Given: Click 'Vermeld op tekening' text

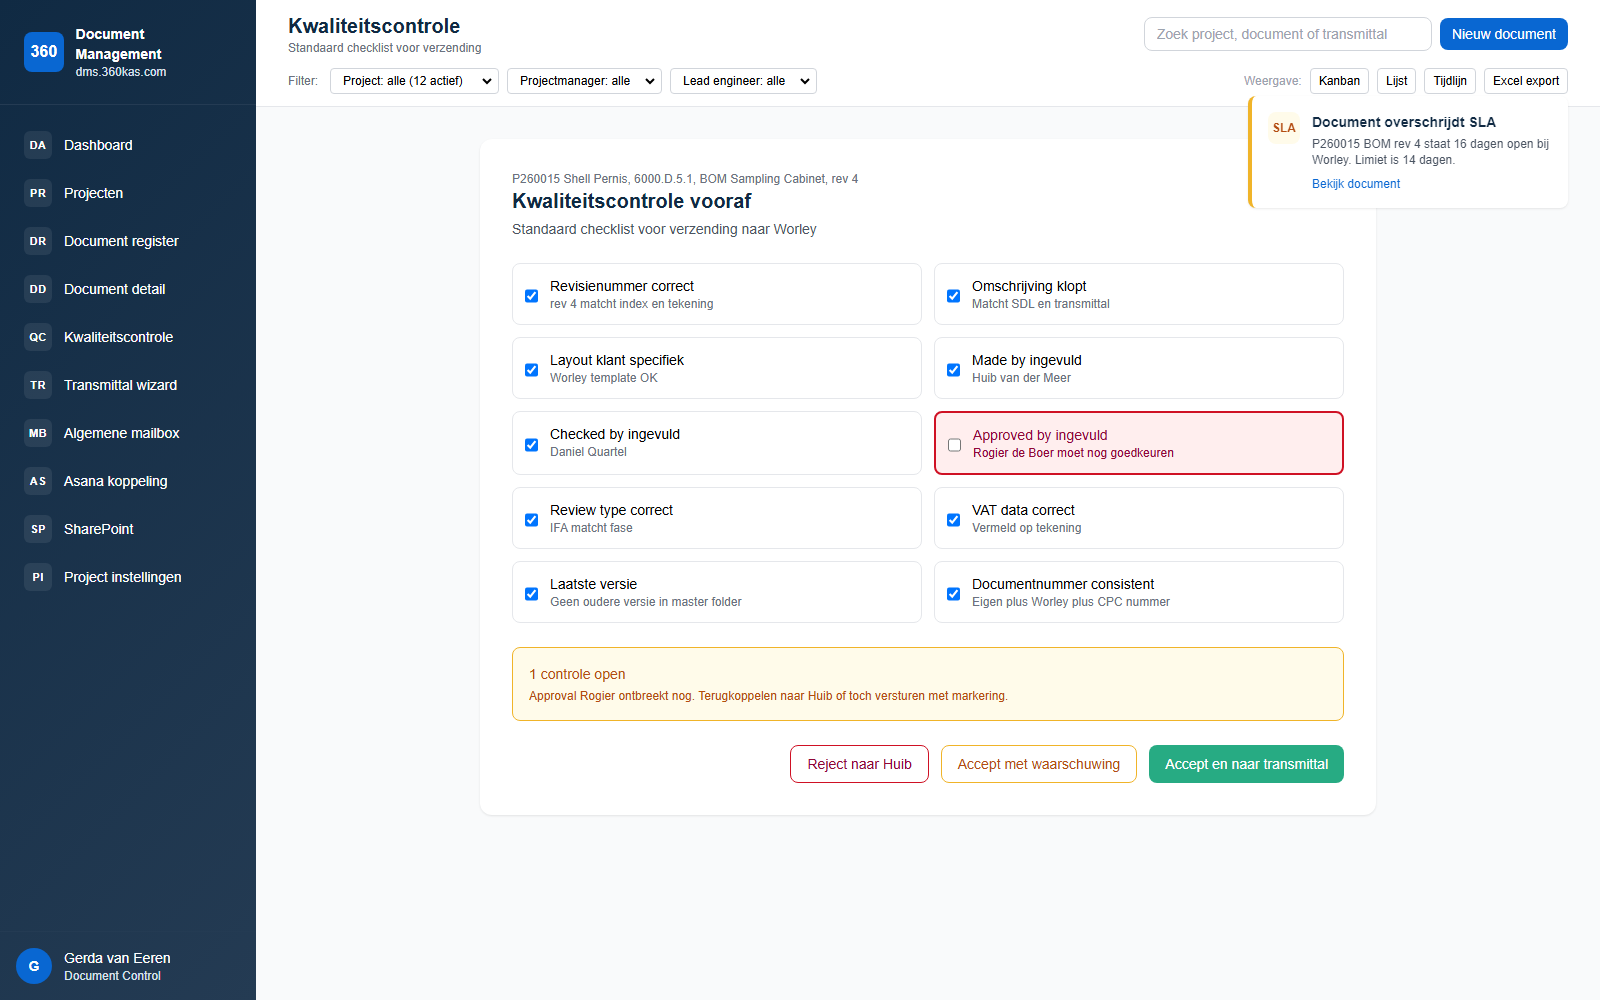Looking at the screenshot, I should pyautogui.click(x=1026, y=528).
